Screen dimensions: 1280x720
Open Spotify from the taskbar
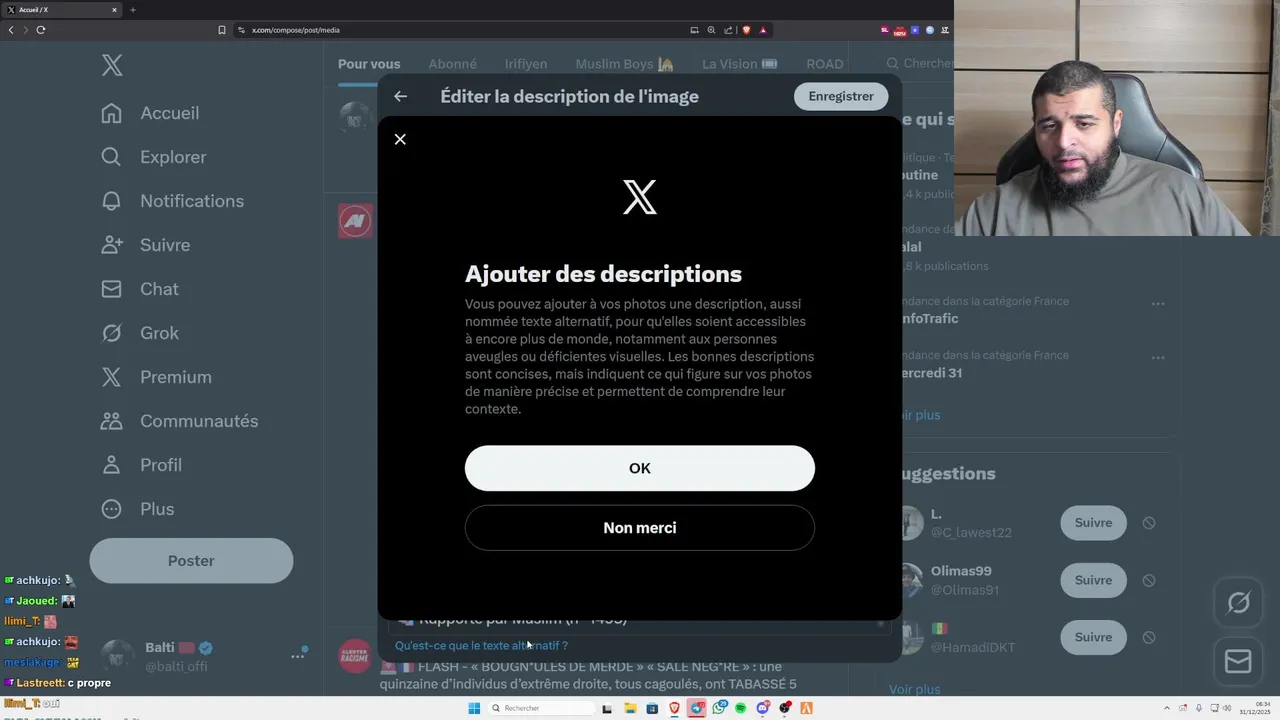tap(741, 708)
